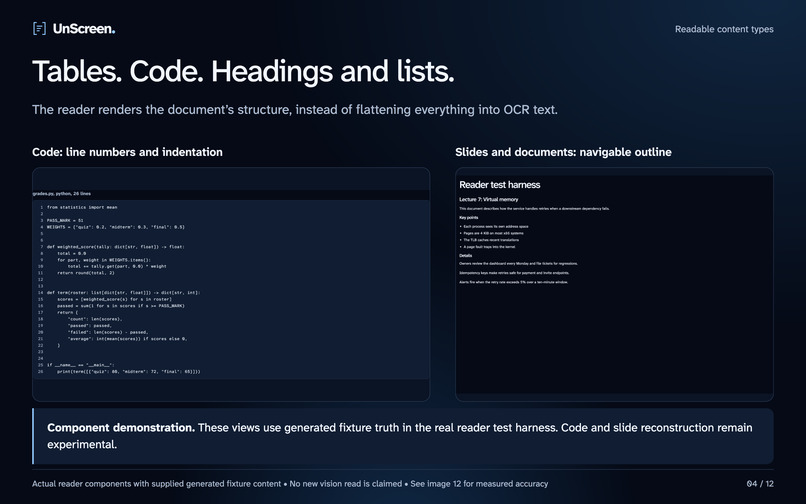Screen dimensions: 806x504
Task: Click the '"average": int(mean(scores))' line
Action: click(127, 339)
